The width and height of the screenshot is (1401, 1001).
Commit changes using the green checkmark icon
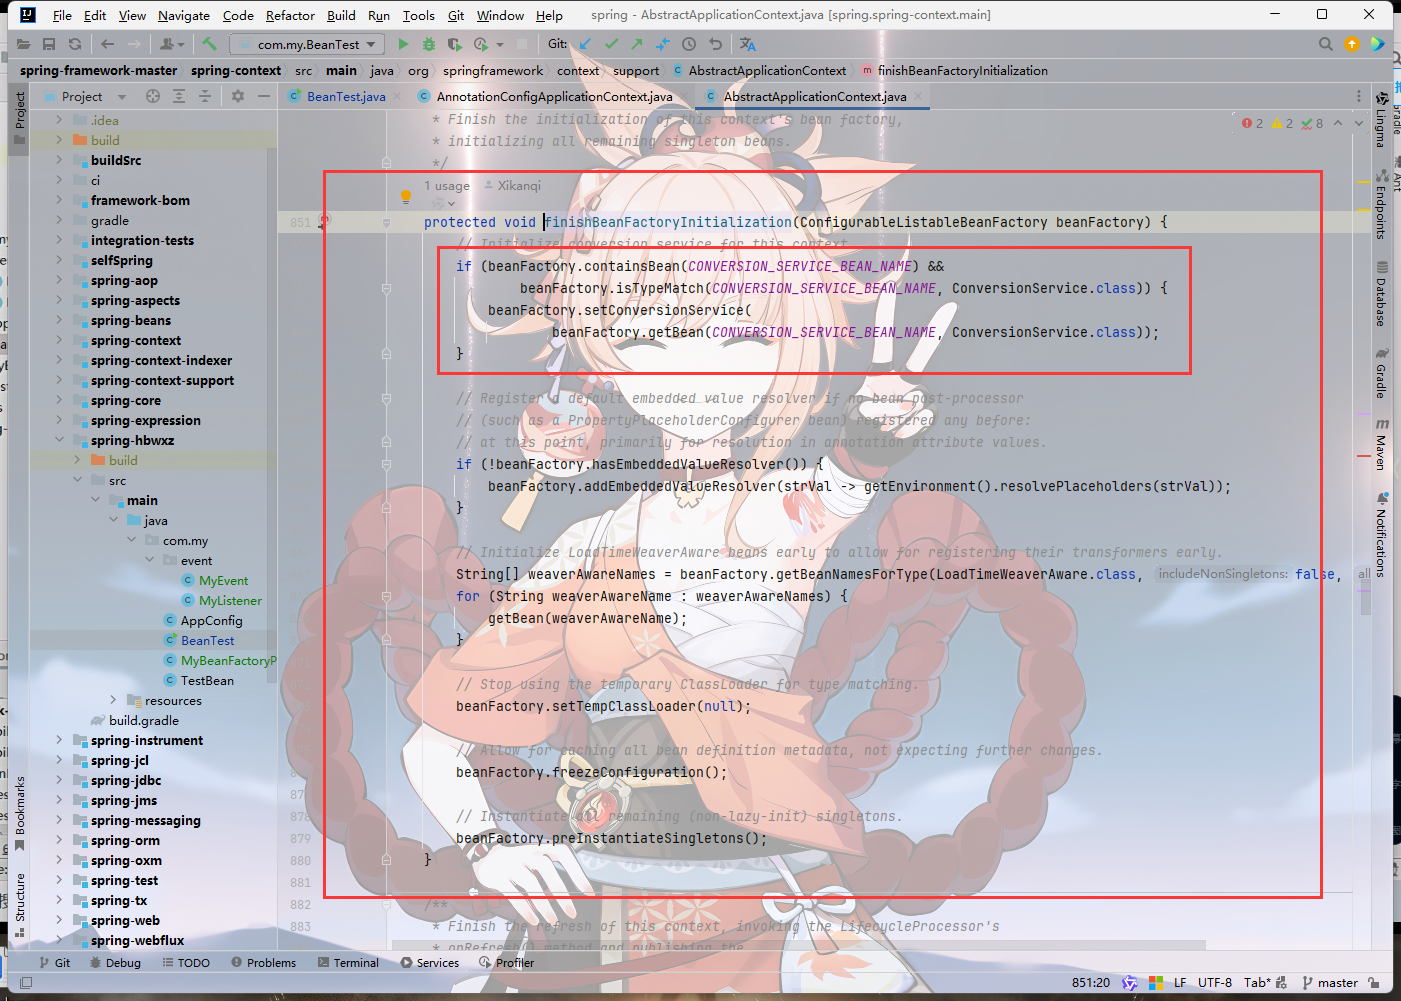[x=611, y=44]
